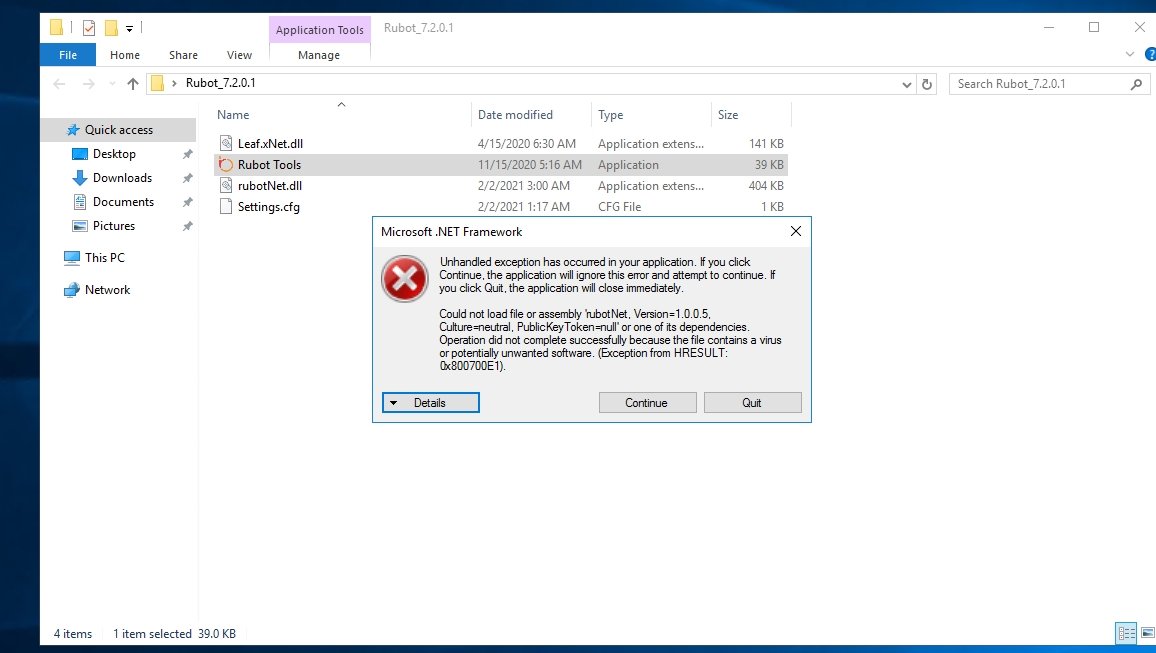Select the Leaf.xNet.dll file
Image resolution: width=1156 pixels, height=653 pixels.
point(270,144)
